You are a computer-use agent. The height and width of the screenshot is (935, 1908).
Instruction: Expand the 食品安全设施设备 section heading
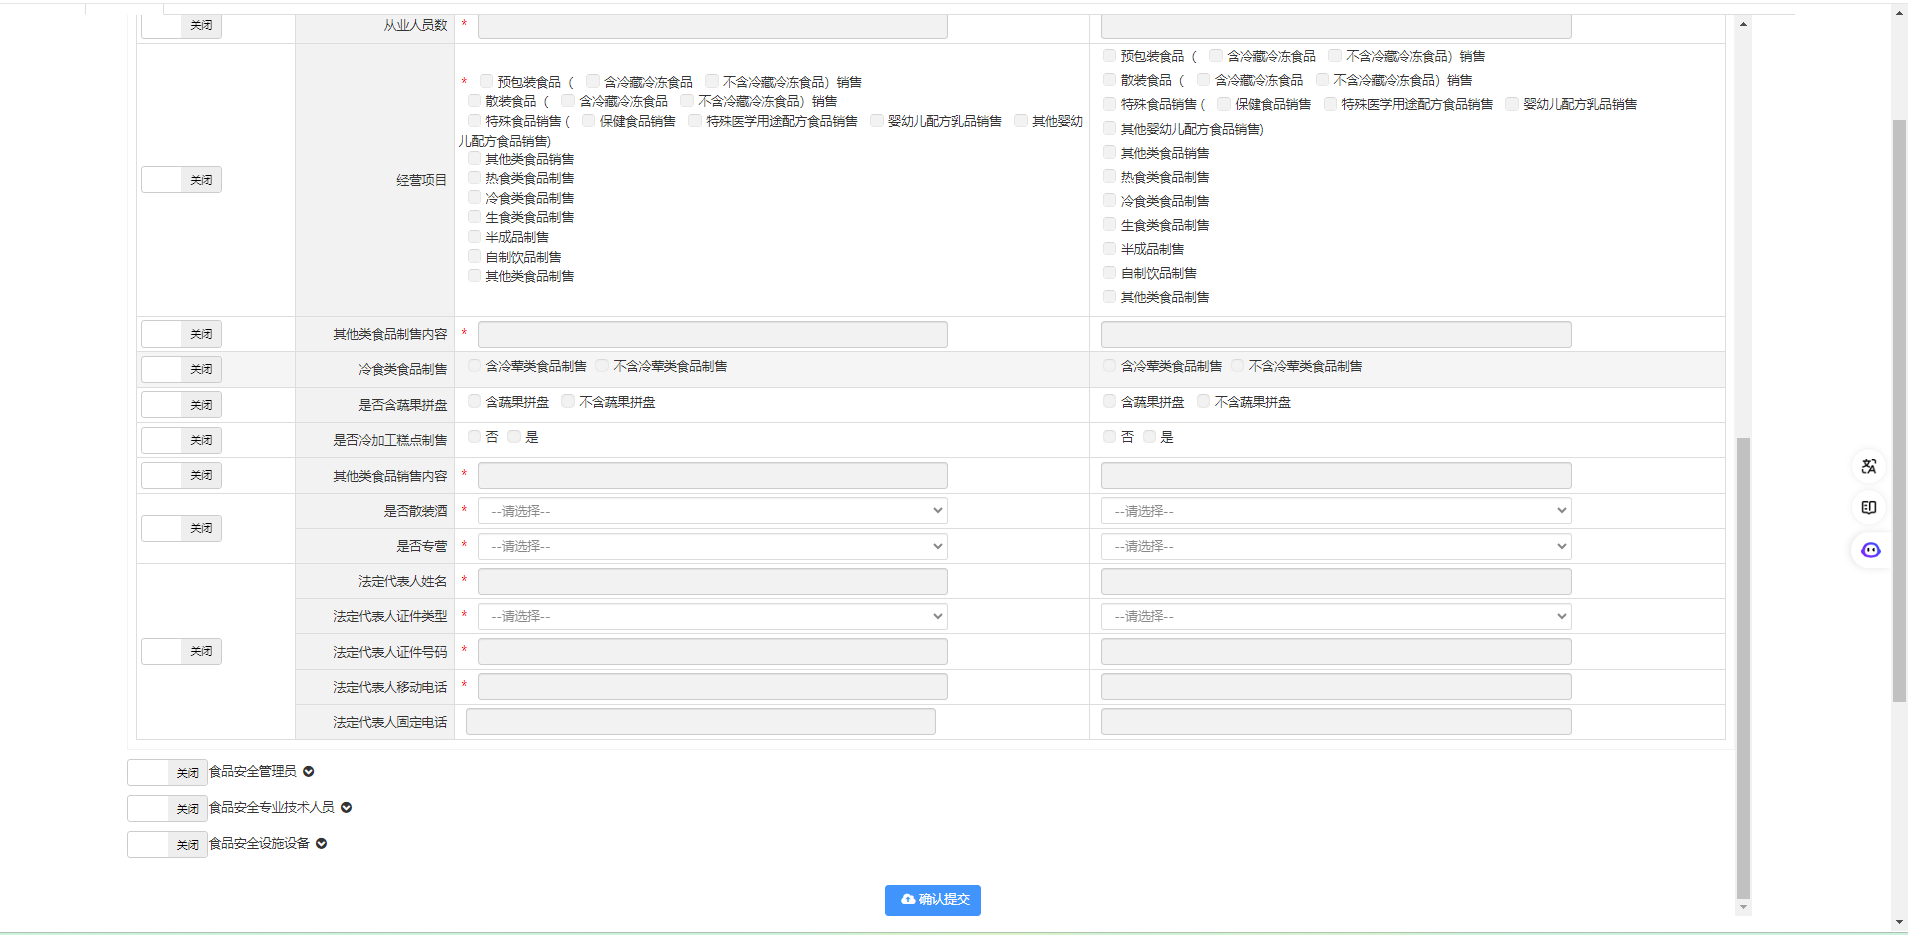coord(259,844)
